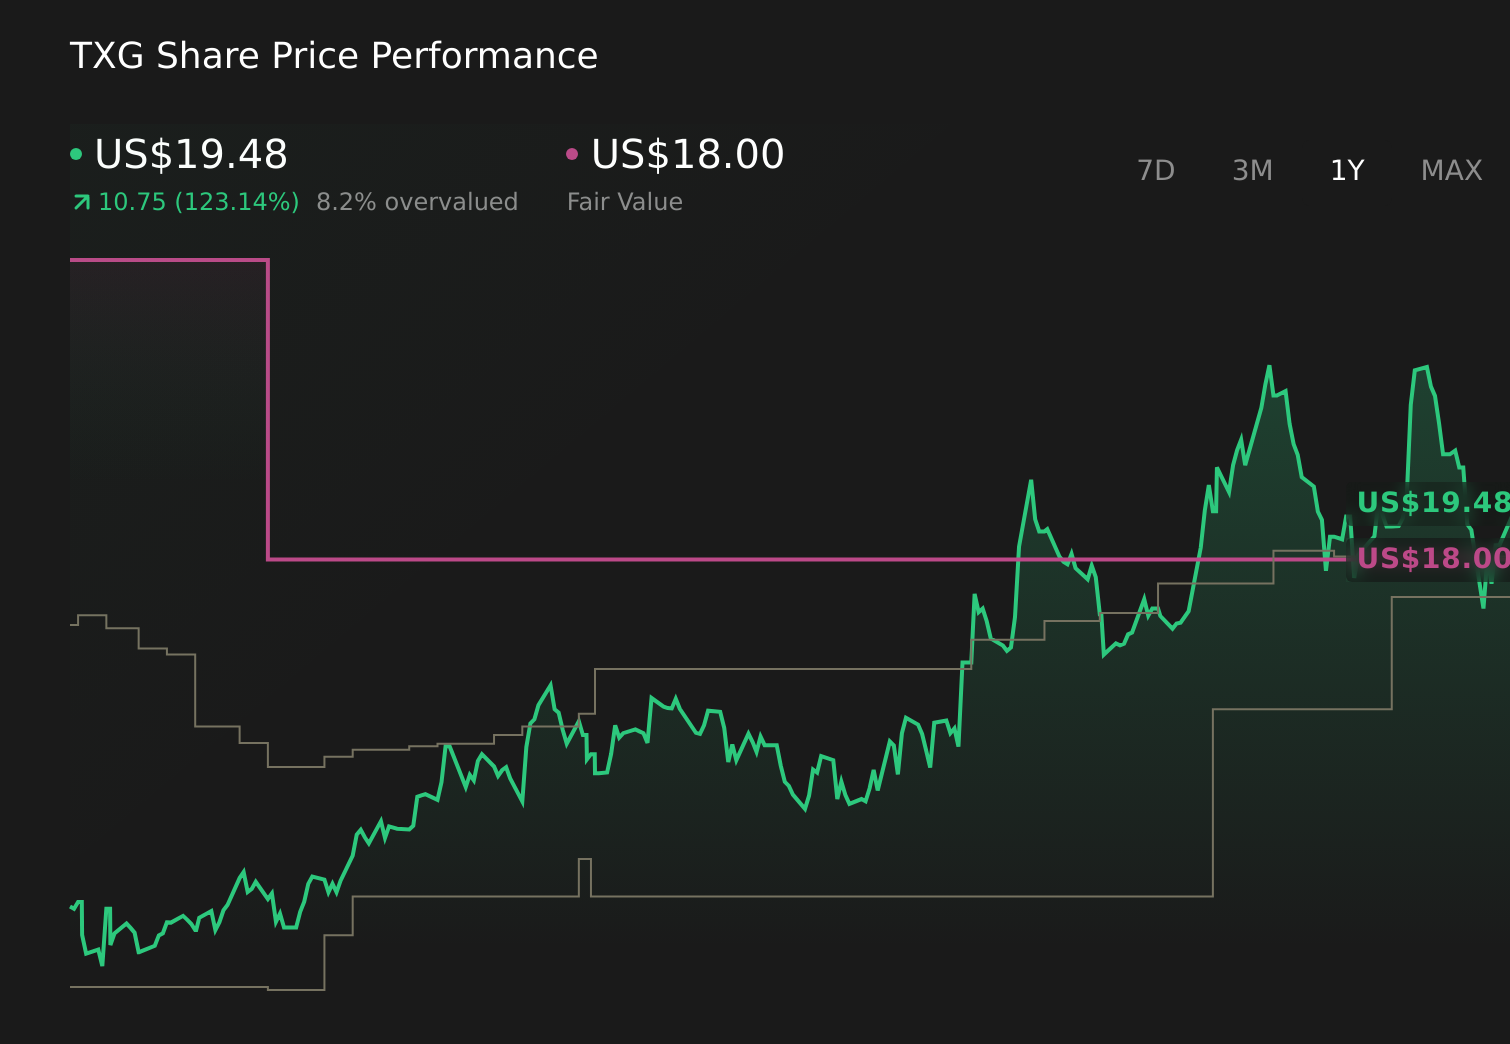Viewport: 1510px width, 1044px height.
Task: Open the 3M time range view
Action: 1251,170
